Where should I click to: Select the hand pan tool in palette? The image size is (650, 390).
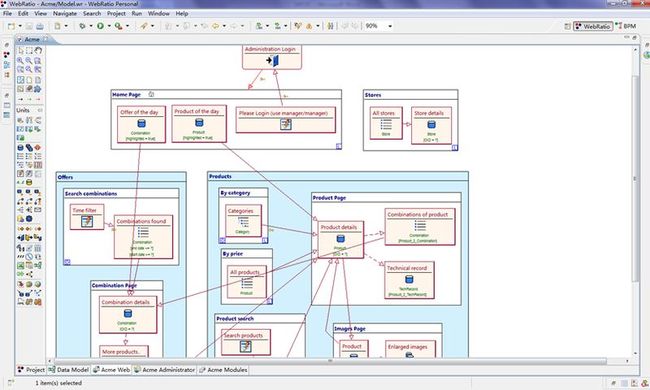click(x=38, y=51)
